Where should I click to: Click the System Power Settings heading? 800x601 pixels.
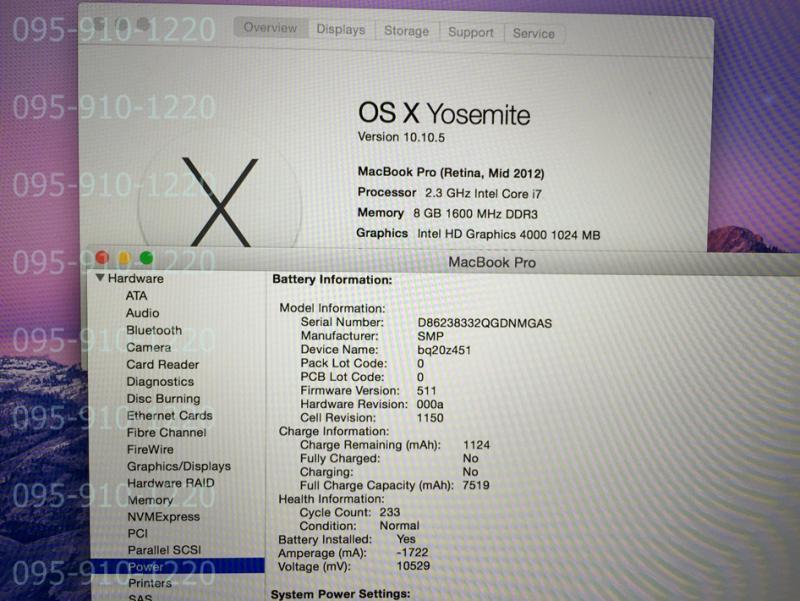[x=340, y=594]
